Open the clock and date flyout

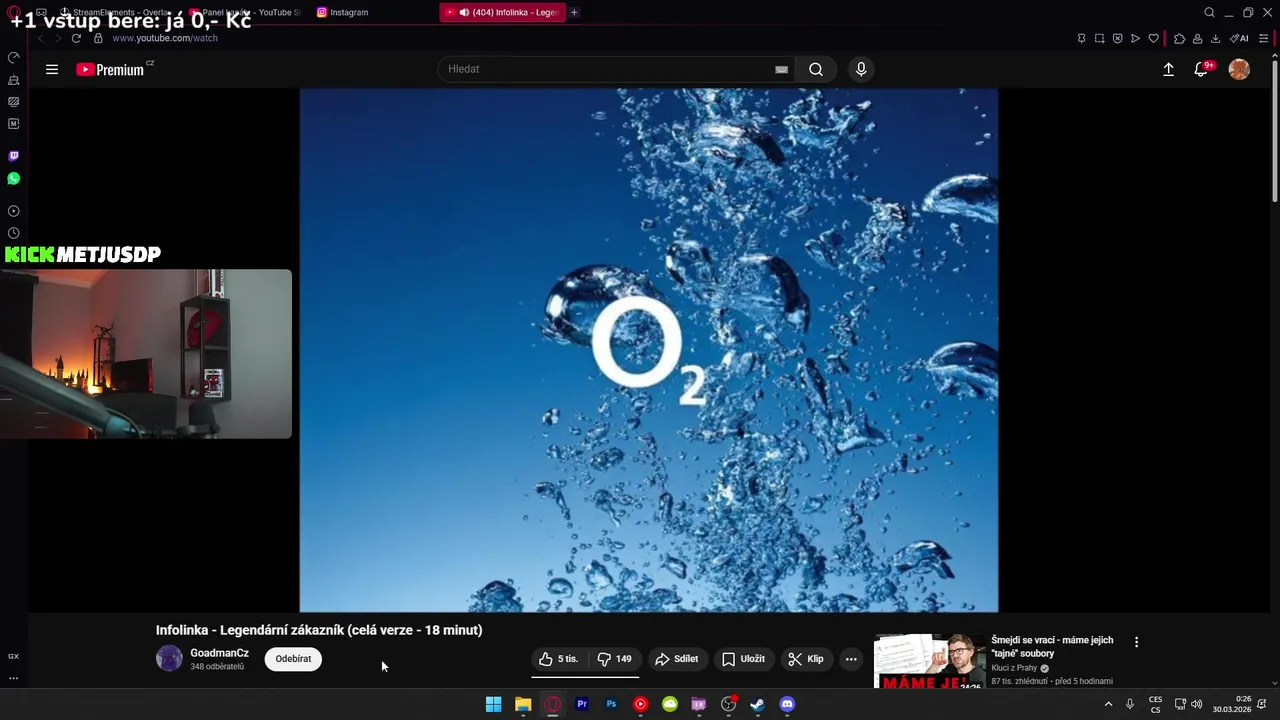pyautogui.click(x=1232, y=704)
